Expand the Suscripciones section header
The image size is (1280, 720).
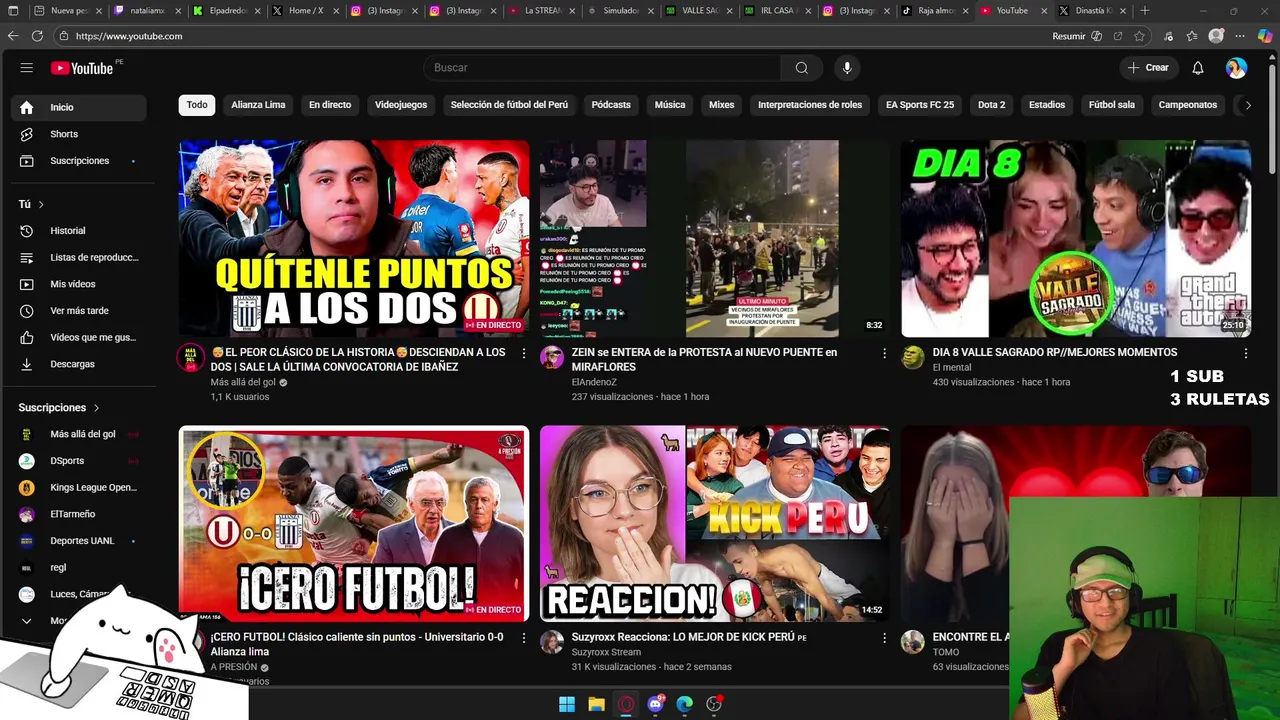click(x=59, y=408)
